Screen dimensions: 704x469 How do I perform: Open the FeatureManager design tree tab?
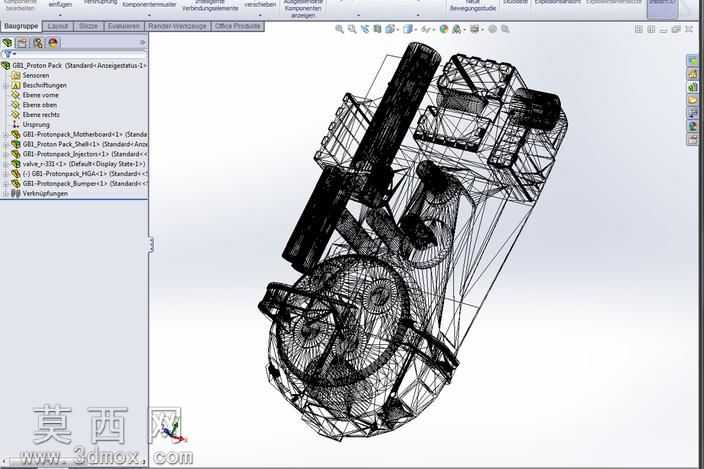(7, 43)
